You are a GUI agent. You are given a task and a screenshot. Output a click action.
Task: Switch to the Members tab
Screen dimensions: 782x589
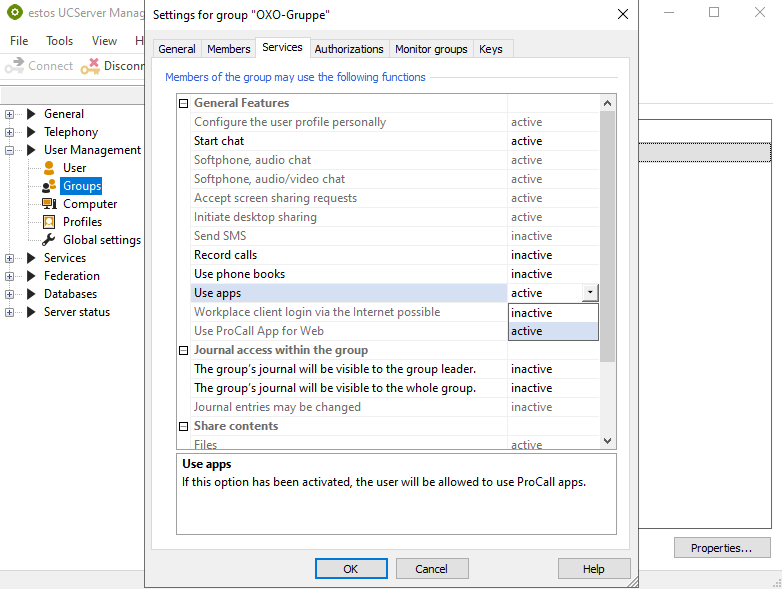[x=228, y=49]
